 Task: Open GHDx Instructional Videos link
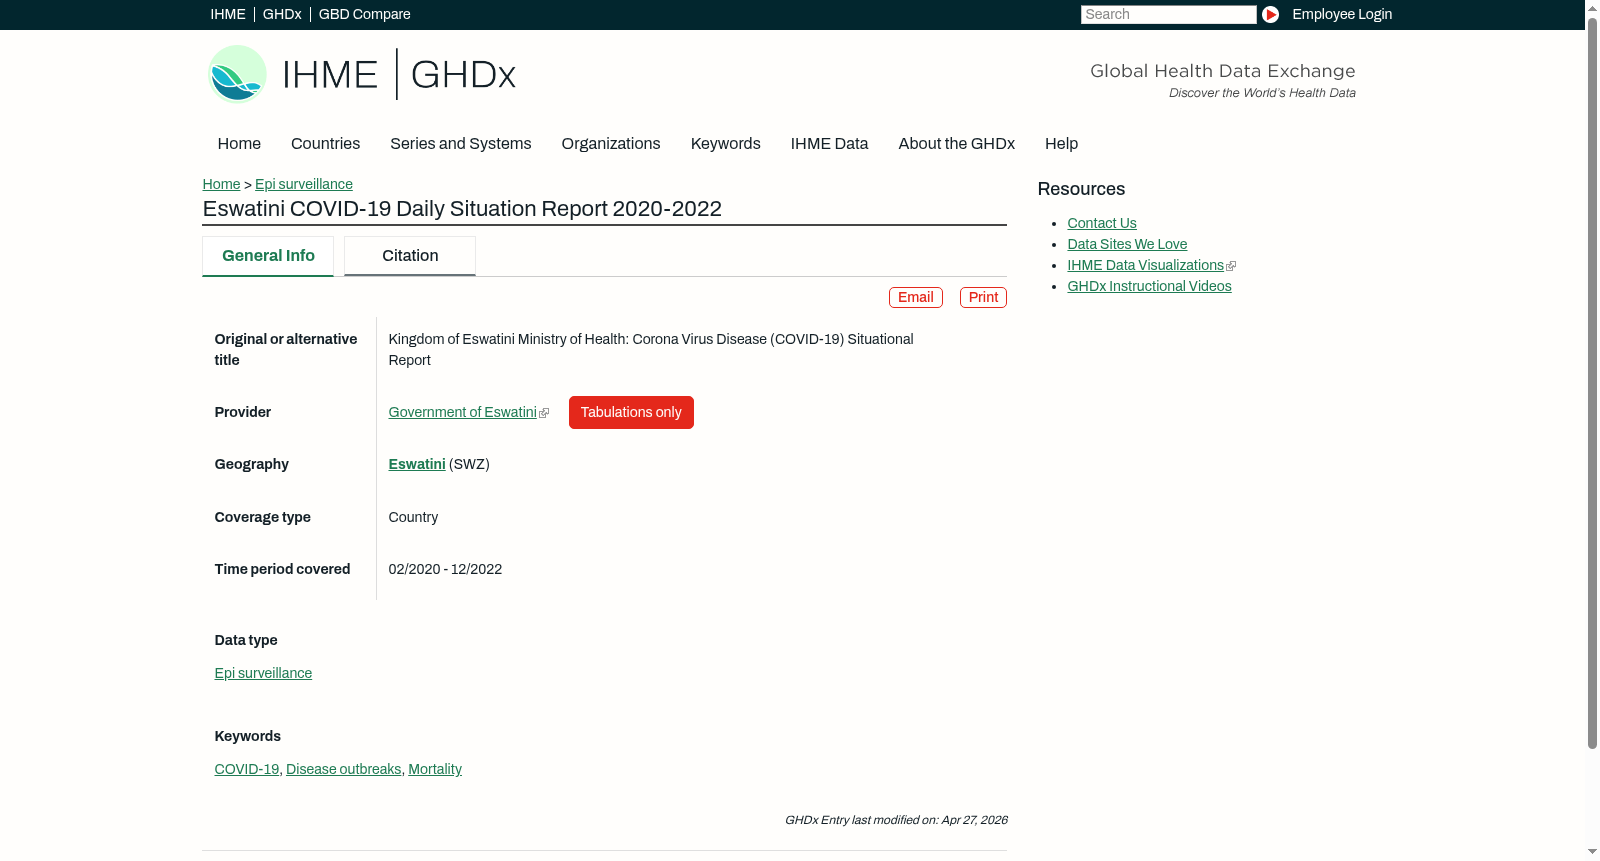point(1149,286)
